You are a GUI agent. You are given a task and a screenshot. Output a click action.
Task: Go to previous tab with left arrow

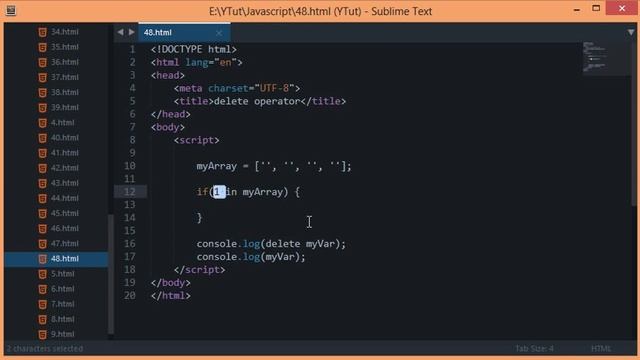click(x=120, y=32)
